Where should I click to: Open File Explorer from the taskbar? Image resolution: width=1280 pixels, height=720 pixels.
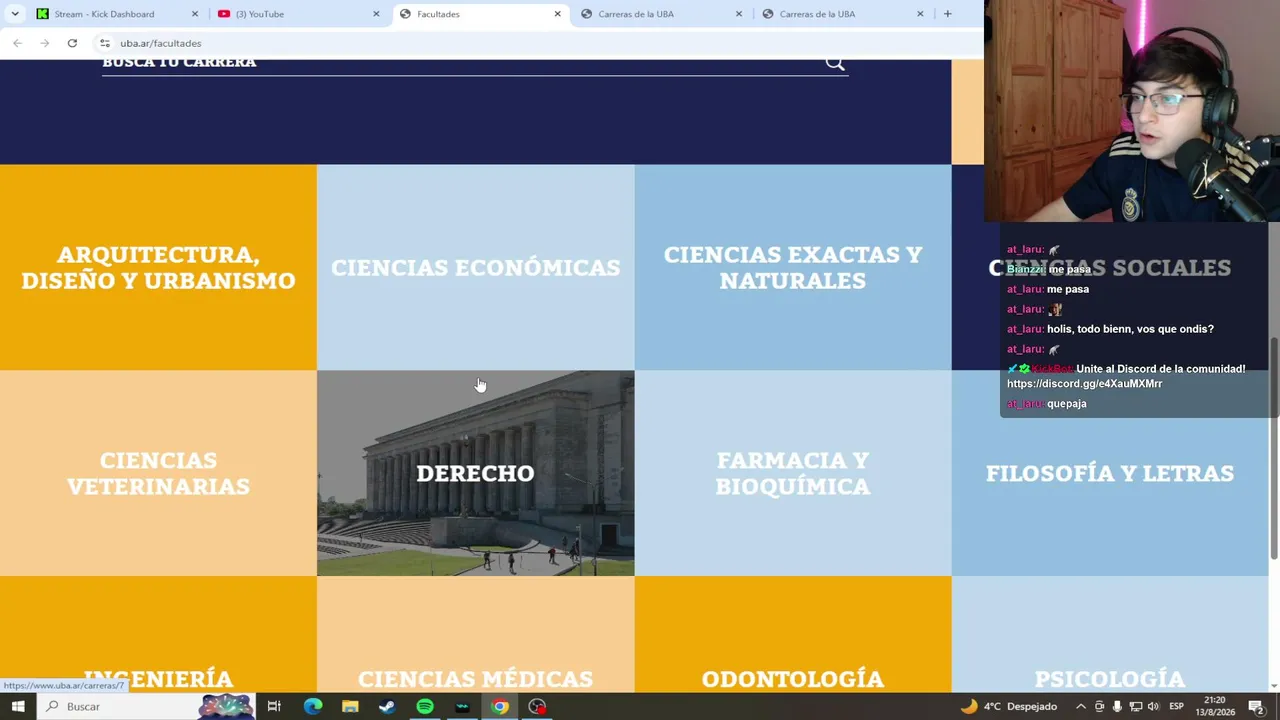pyautogui.click(x=350, y=706)
